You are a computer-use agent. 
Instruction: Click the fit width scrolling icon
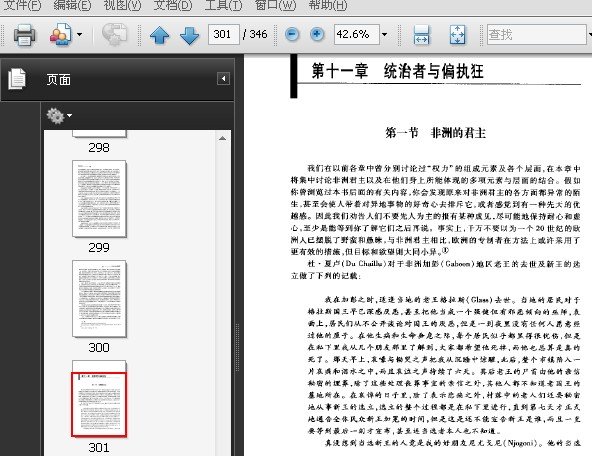421,35
